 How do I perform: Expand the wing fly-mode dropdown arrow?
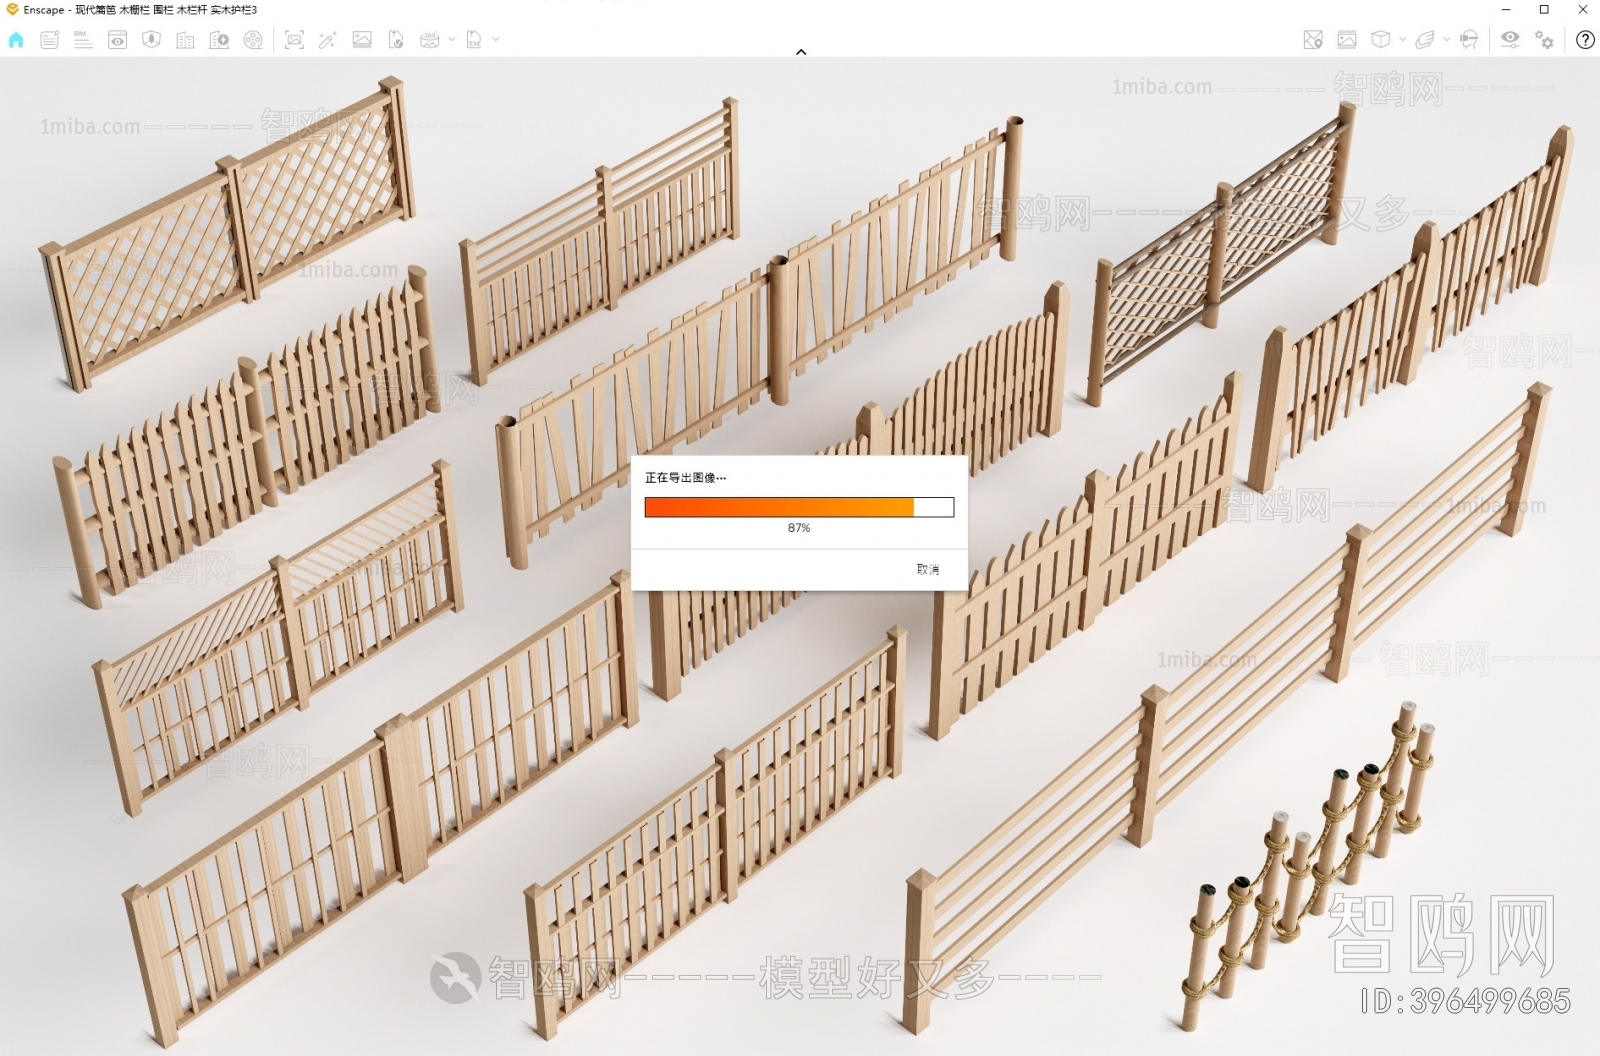1446,40
